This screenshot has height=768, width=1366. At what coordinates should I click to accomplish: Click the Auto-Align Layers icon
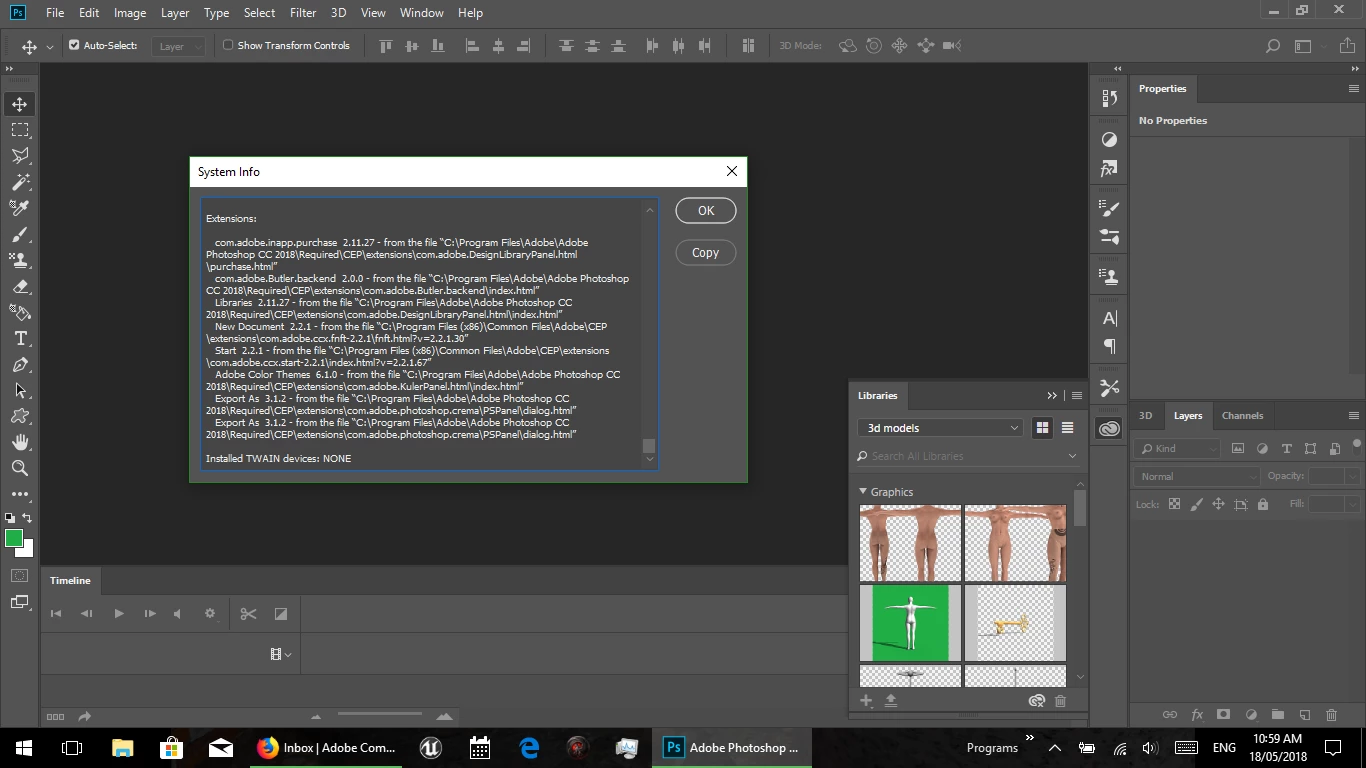(748, 46)
